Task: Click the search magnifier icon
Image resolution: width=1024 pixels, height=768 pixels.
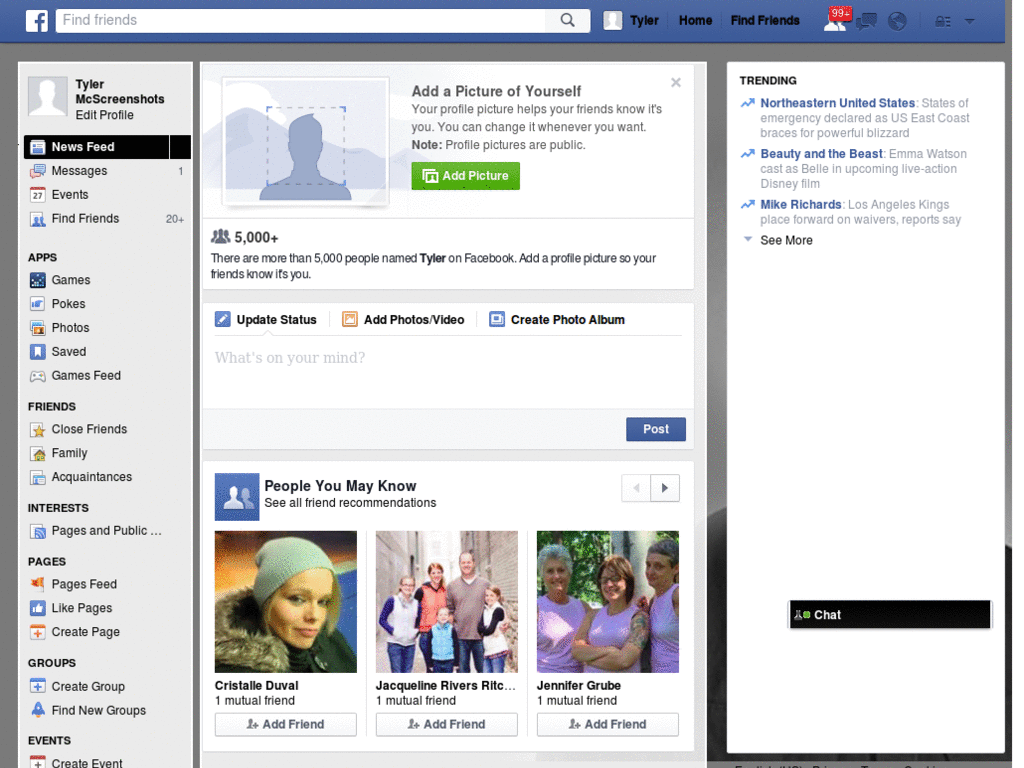Action: (x=568, y=20)
